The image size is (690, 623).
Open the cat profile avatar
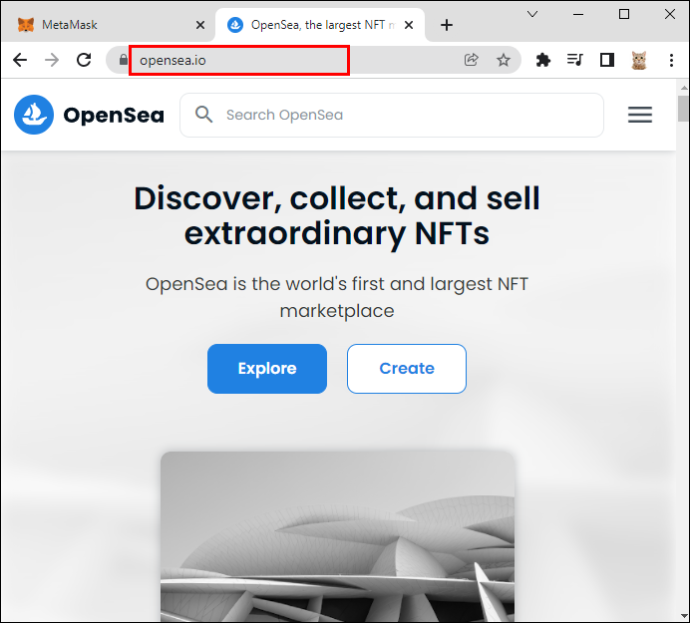pos(639,60)
